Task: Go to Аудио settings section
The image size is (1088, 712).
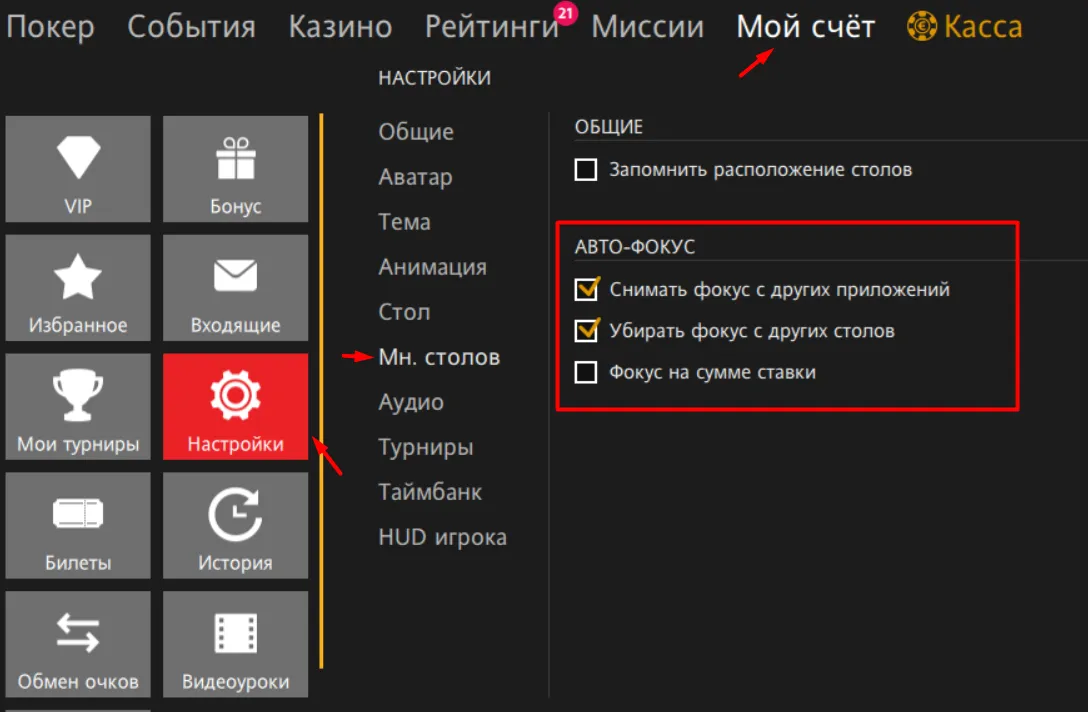Action: (x=411, y=402)
